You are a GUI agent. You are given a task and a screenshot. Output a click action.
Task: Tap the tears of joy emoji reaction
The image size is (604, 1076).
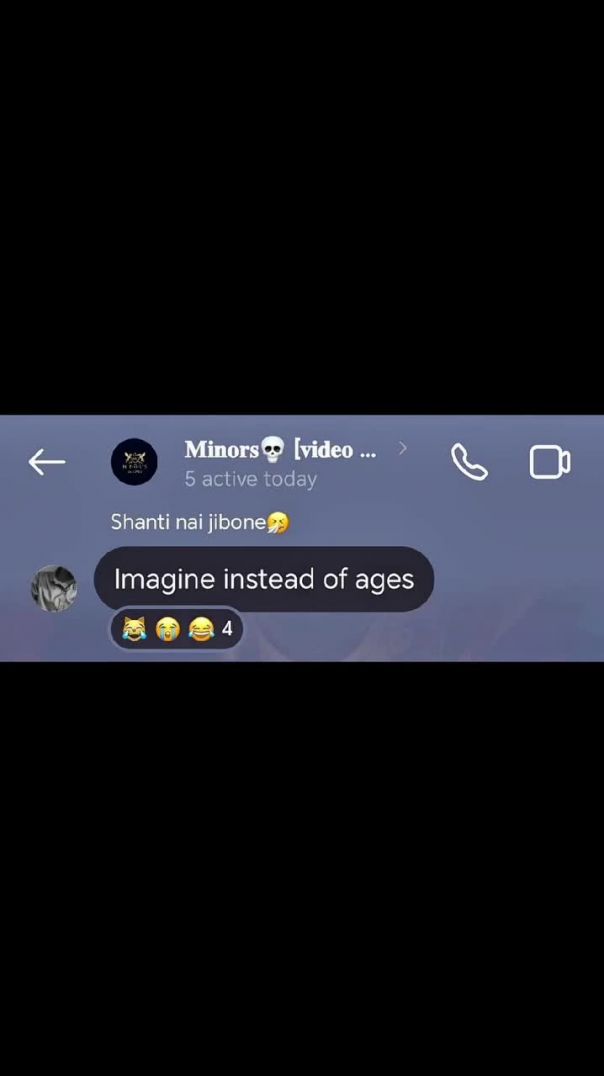tap(201, 629)
